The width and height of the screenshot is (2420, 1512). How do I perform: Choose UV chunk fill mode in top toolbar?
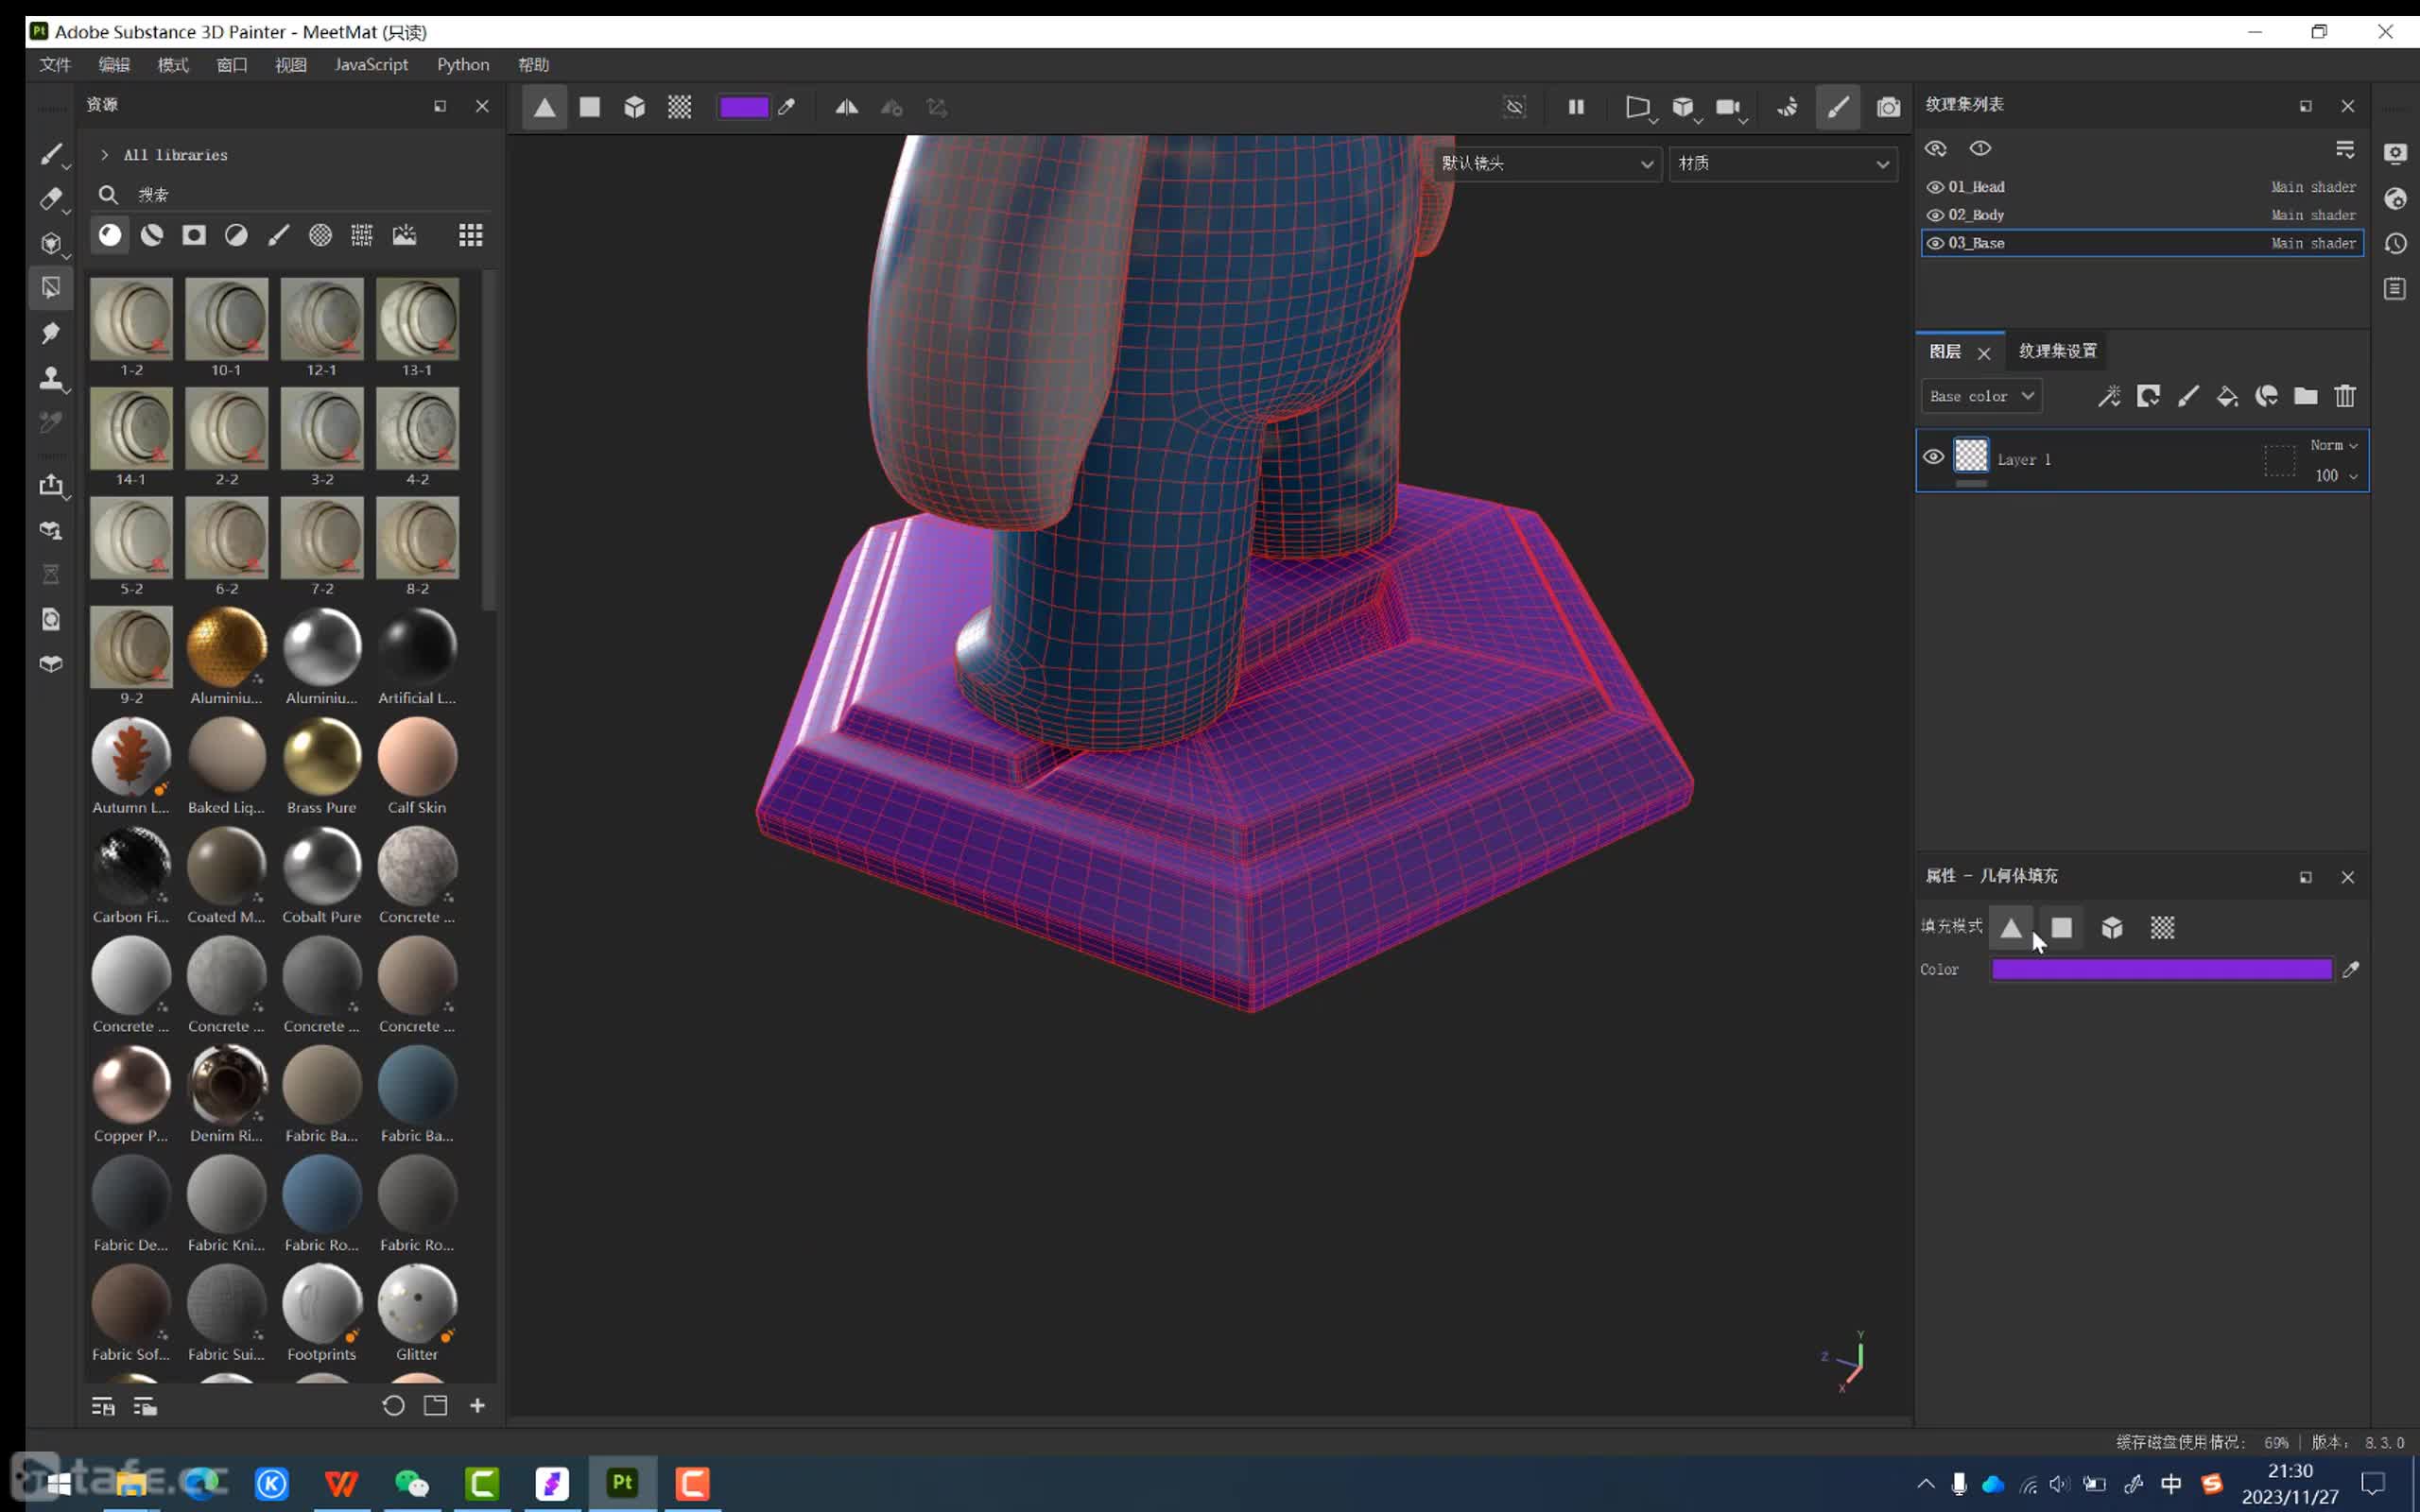pos(680,107)
